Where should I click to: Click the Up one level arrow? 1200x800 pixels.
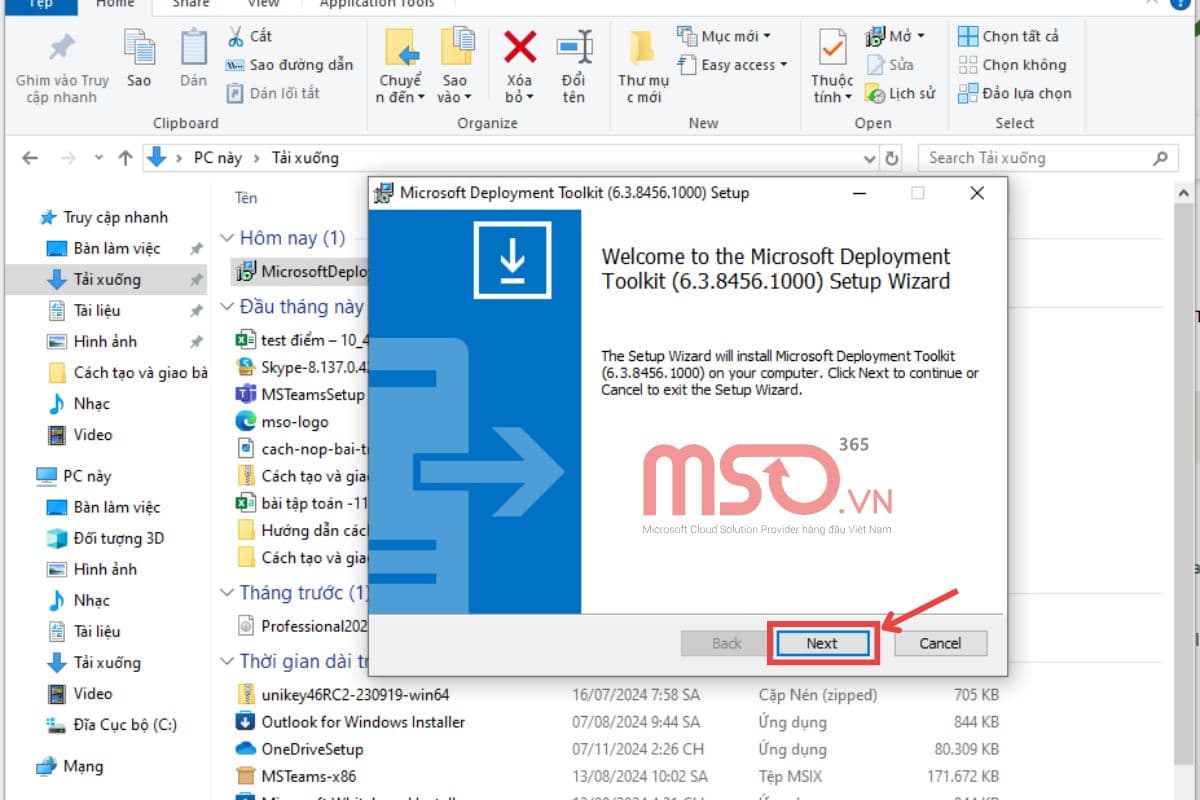click(x=125, y=158)
